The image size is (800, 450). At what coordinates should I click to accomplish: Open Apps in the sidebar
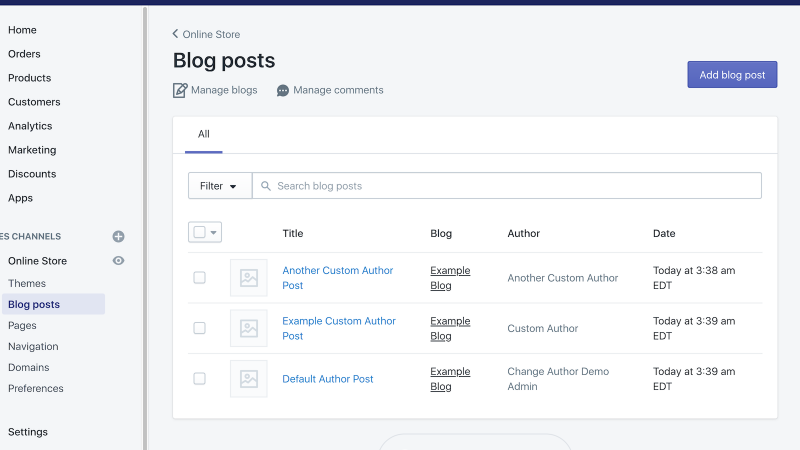(x=20, y=198)
